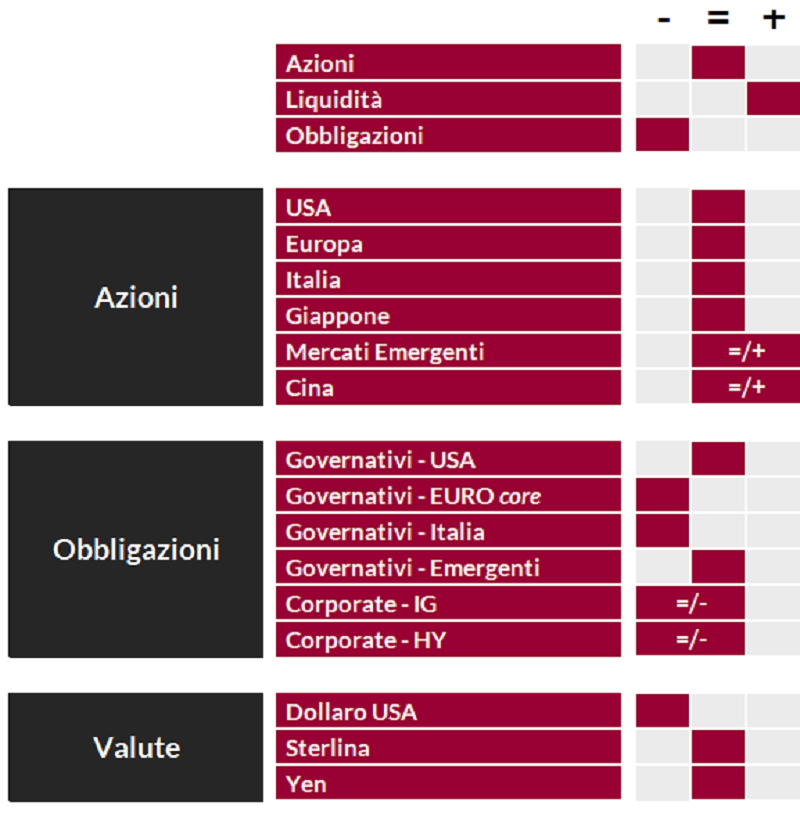Click the plus symbol column header
Viewport: 800px width, 816px height.
point(773,19)
